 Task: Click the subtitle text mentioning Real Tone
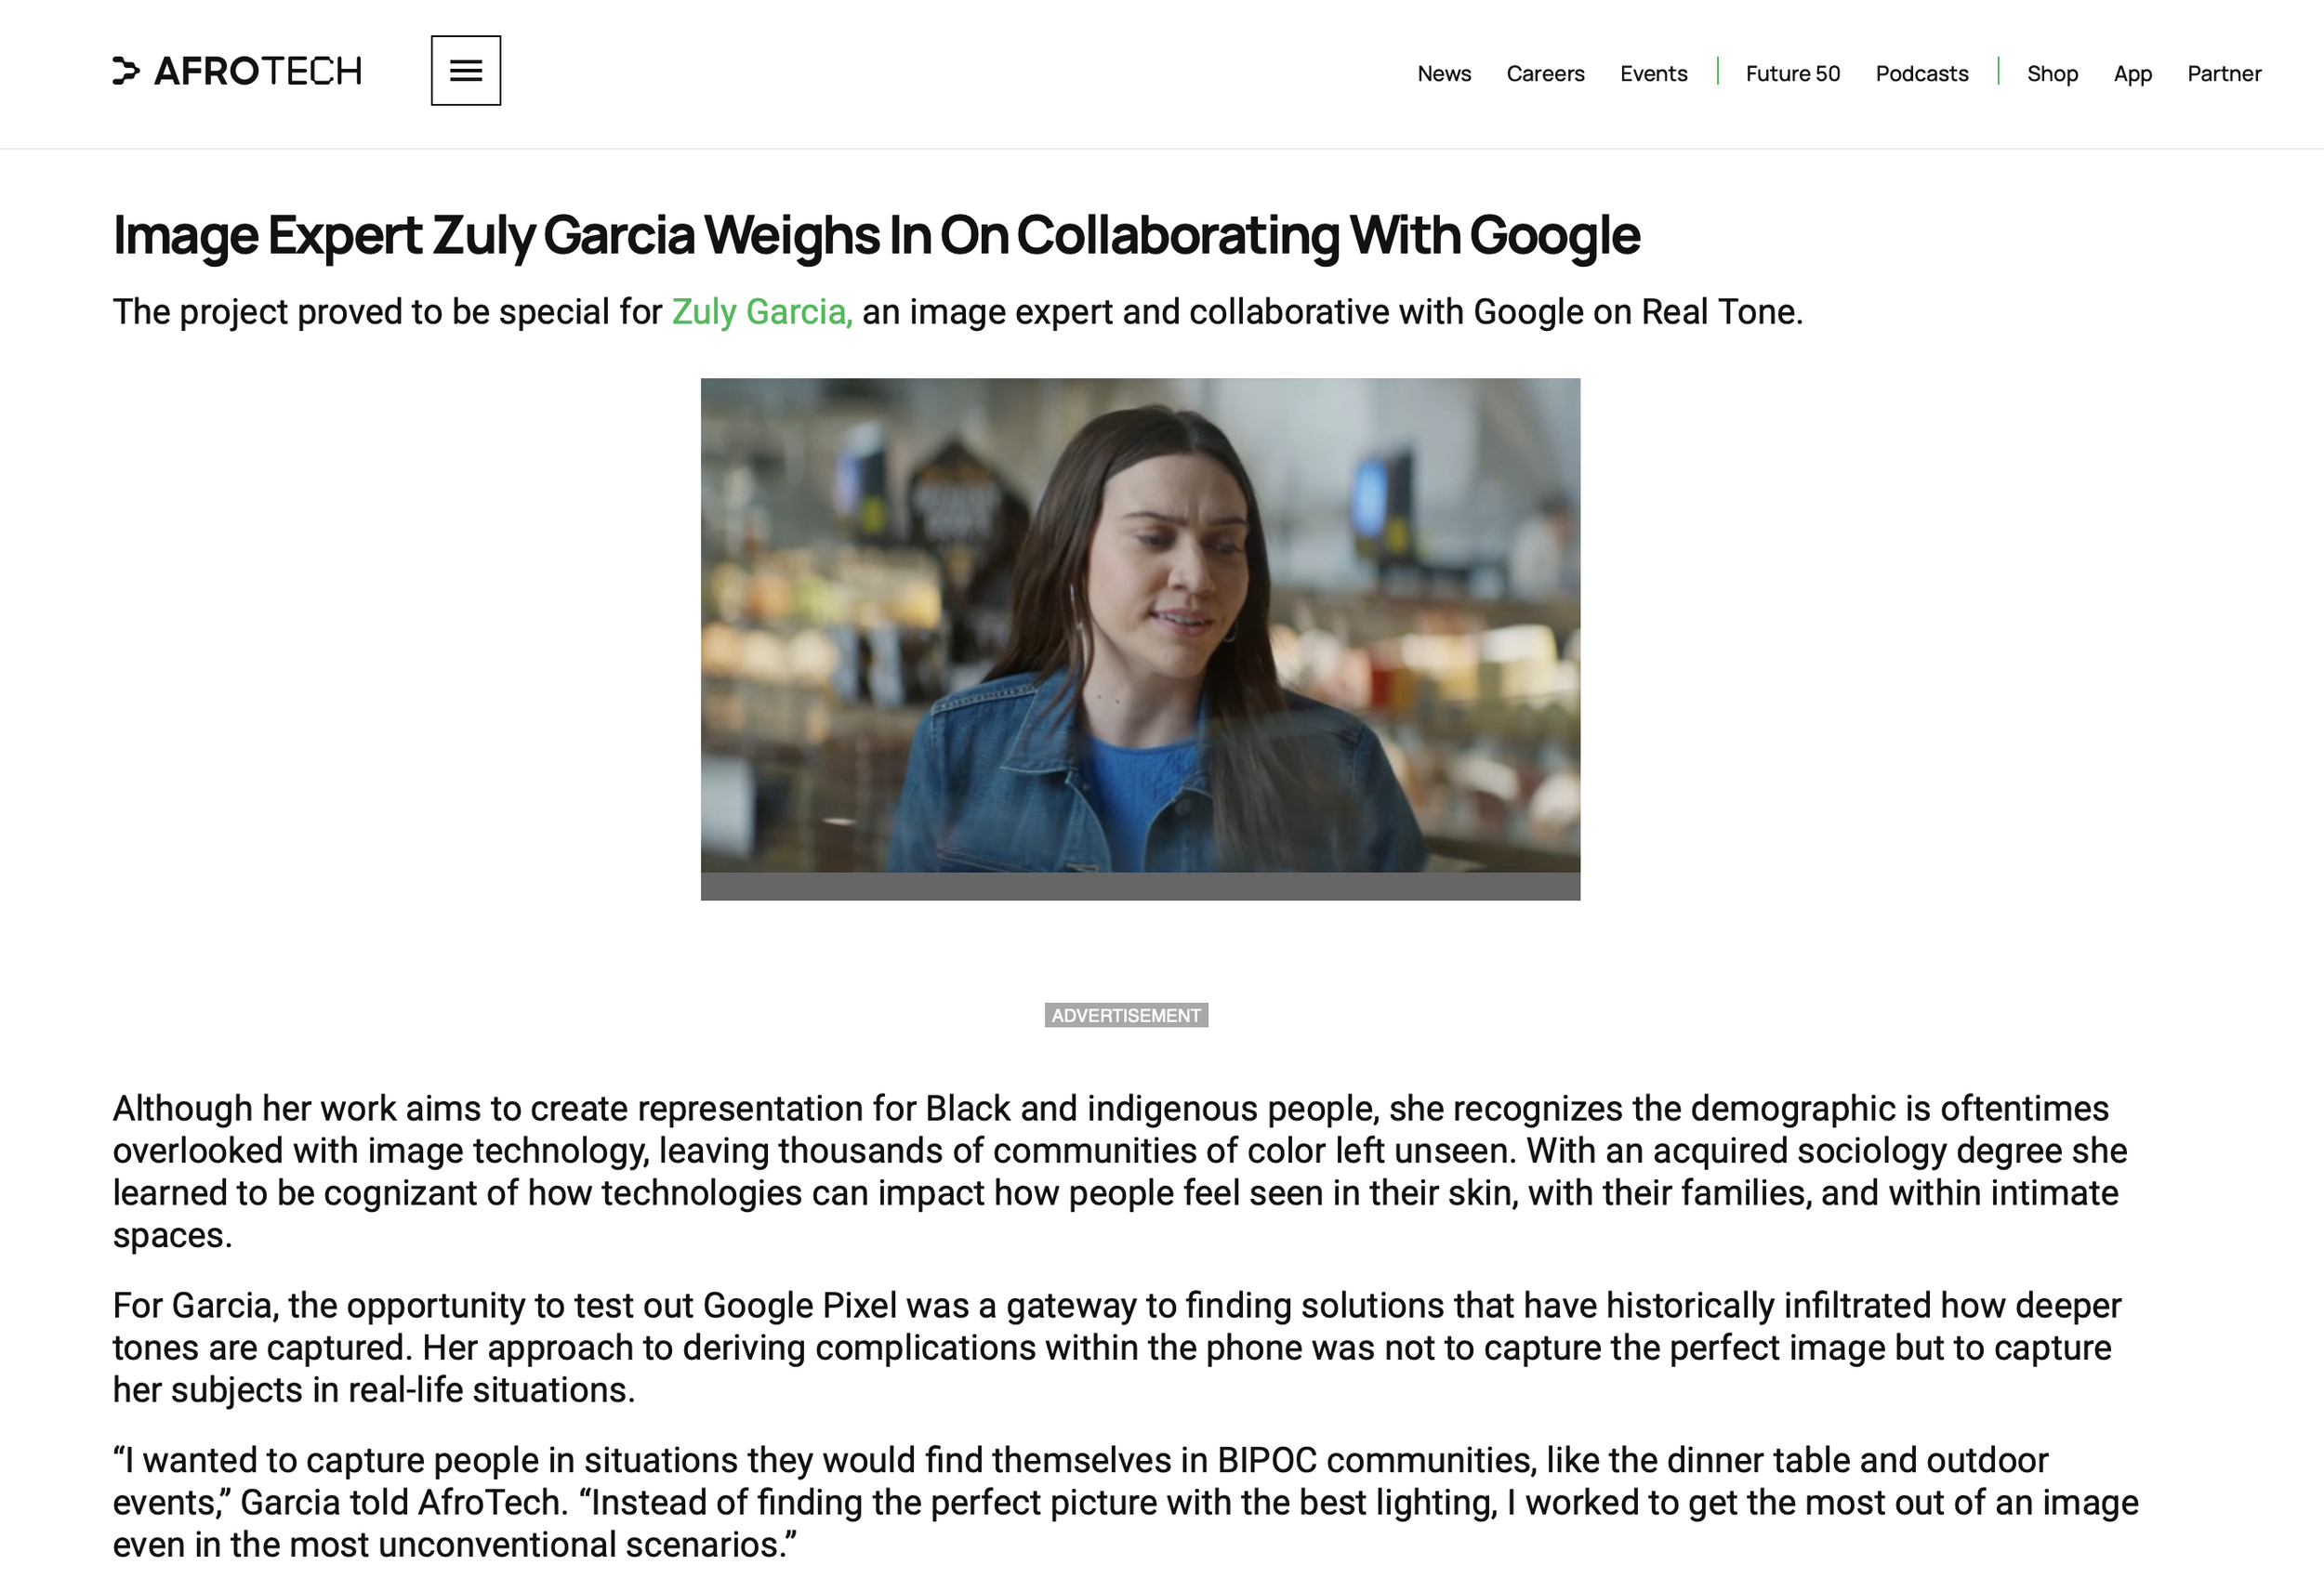[957, 312]
